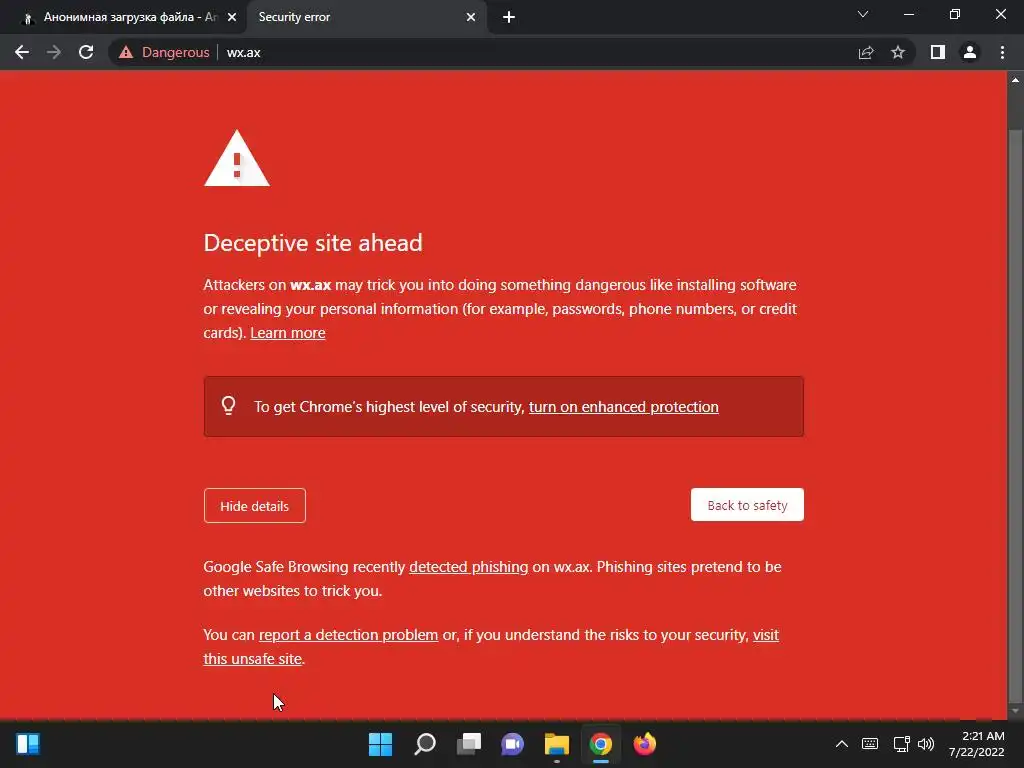The width and height of the screenshot is (1024, 768).
Task: Click the Back to safety button
Action: 747,505
